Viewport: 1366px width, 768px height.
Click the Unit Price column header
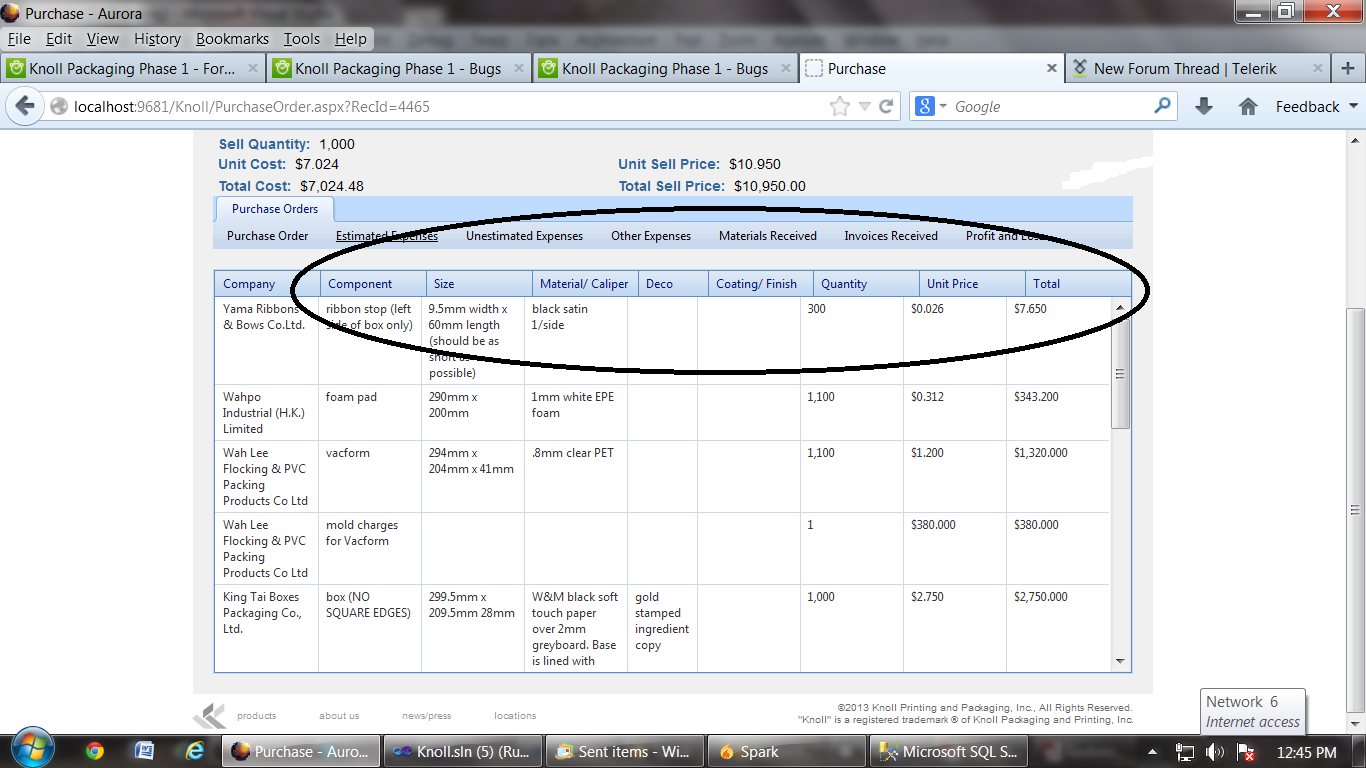coord(972,284)
